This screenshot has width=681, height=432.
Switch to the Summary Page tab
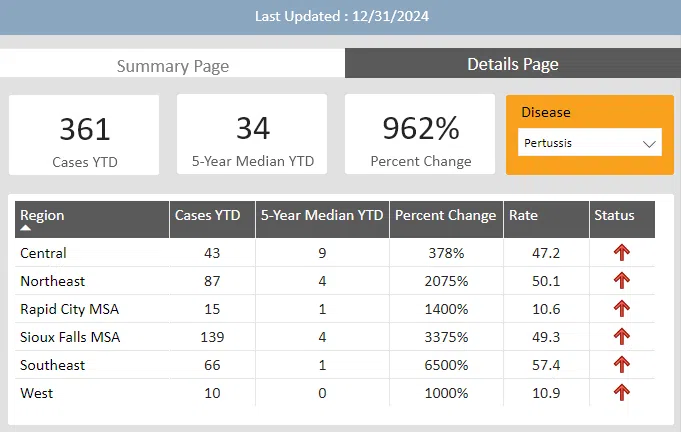click(x=173, y=66)
